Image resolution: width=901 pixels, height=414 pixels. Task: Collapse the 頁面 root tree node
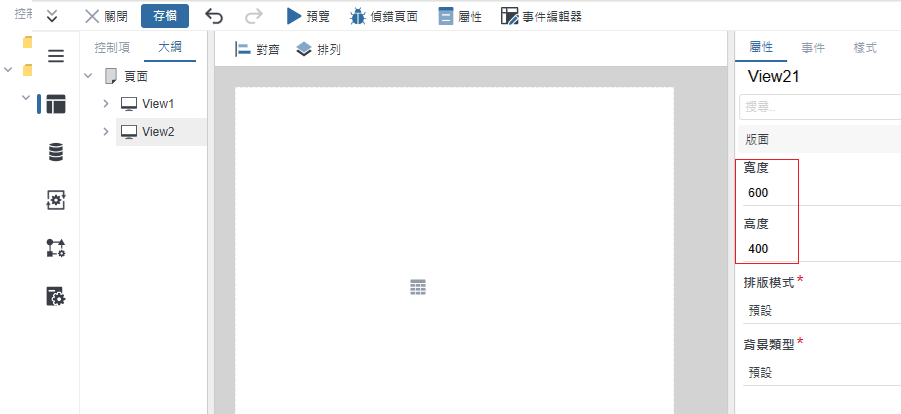[x=89, y=76]
